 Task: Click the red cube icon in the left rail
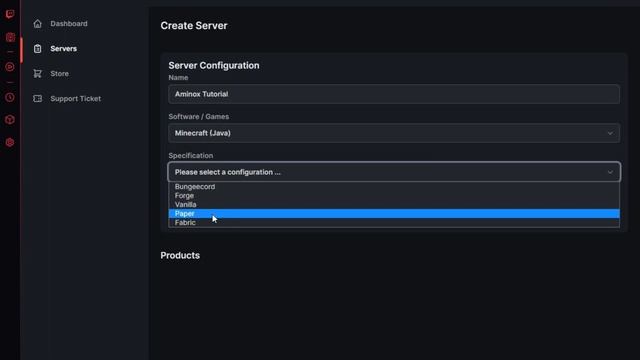(x=10, y=120)
